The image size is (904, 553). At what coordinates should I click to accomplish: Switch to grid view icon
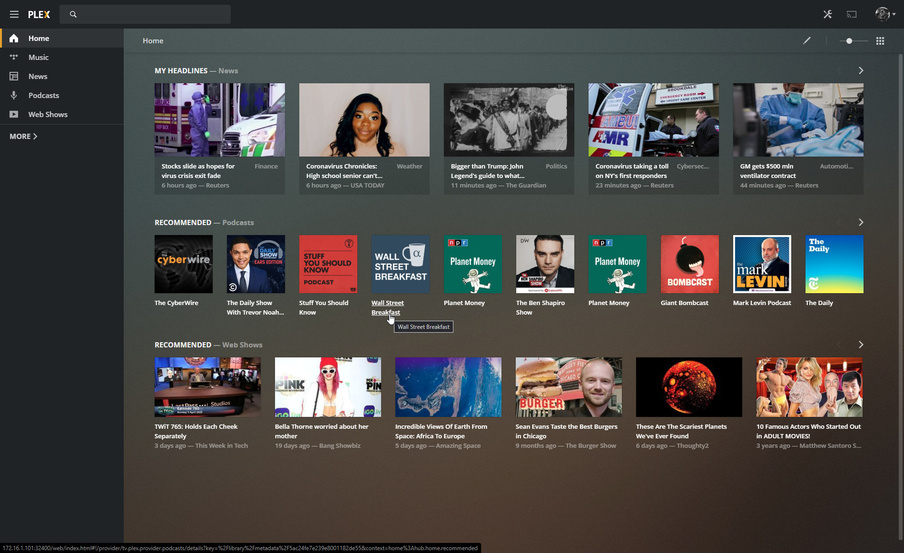tap(880, 41)
